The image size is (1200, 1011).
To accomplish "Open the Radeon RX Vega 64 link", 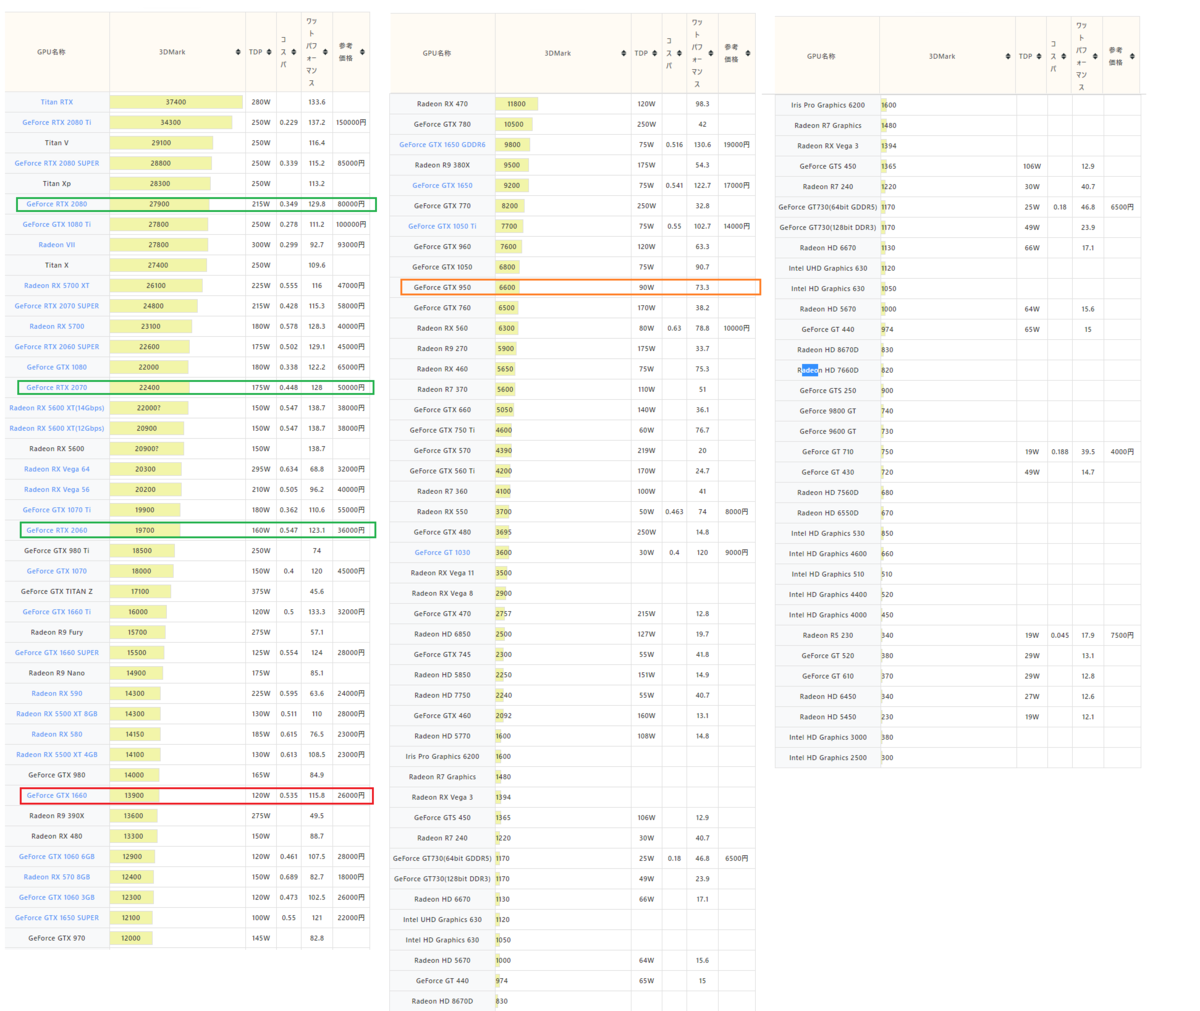I will coord(57,469).
